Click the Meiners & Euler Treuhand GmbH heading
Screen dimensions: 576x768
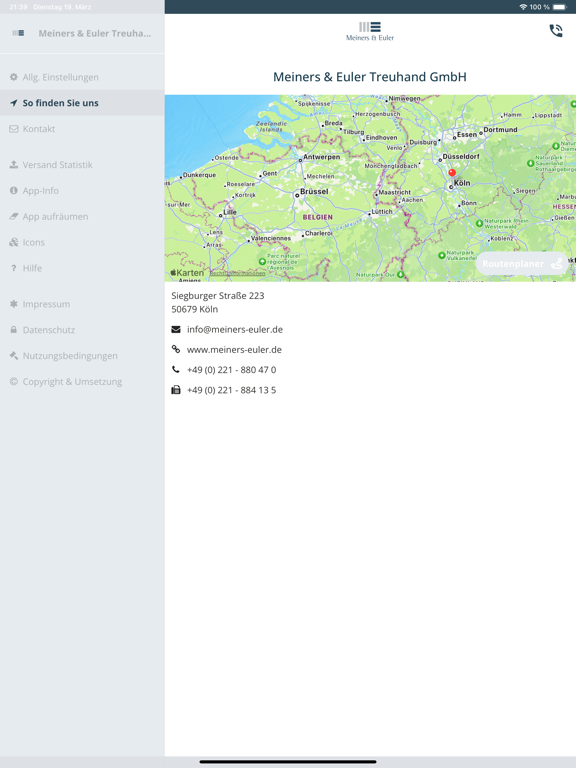point(370,77)
